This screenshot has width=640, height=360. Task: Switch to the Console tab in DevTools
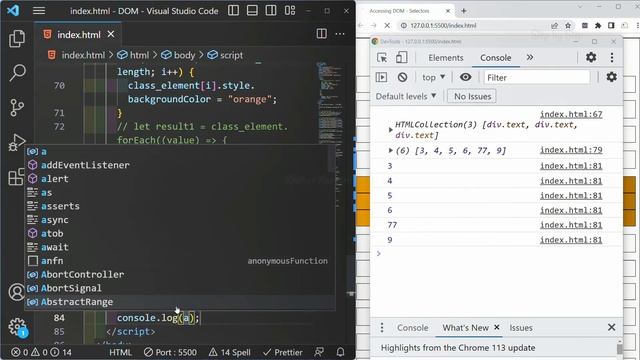click(496, 58)
